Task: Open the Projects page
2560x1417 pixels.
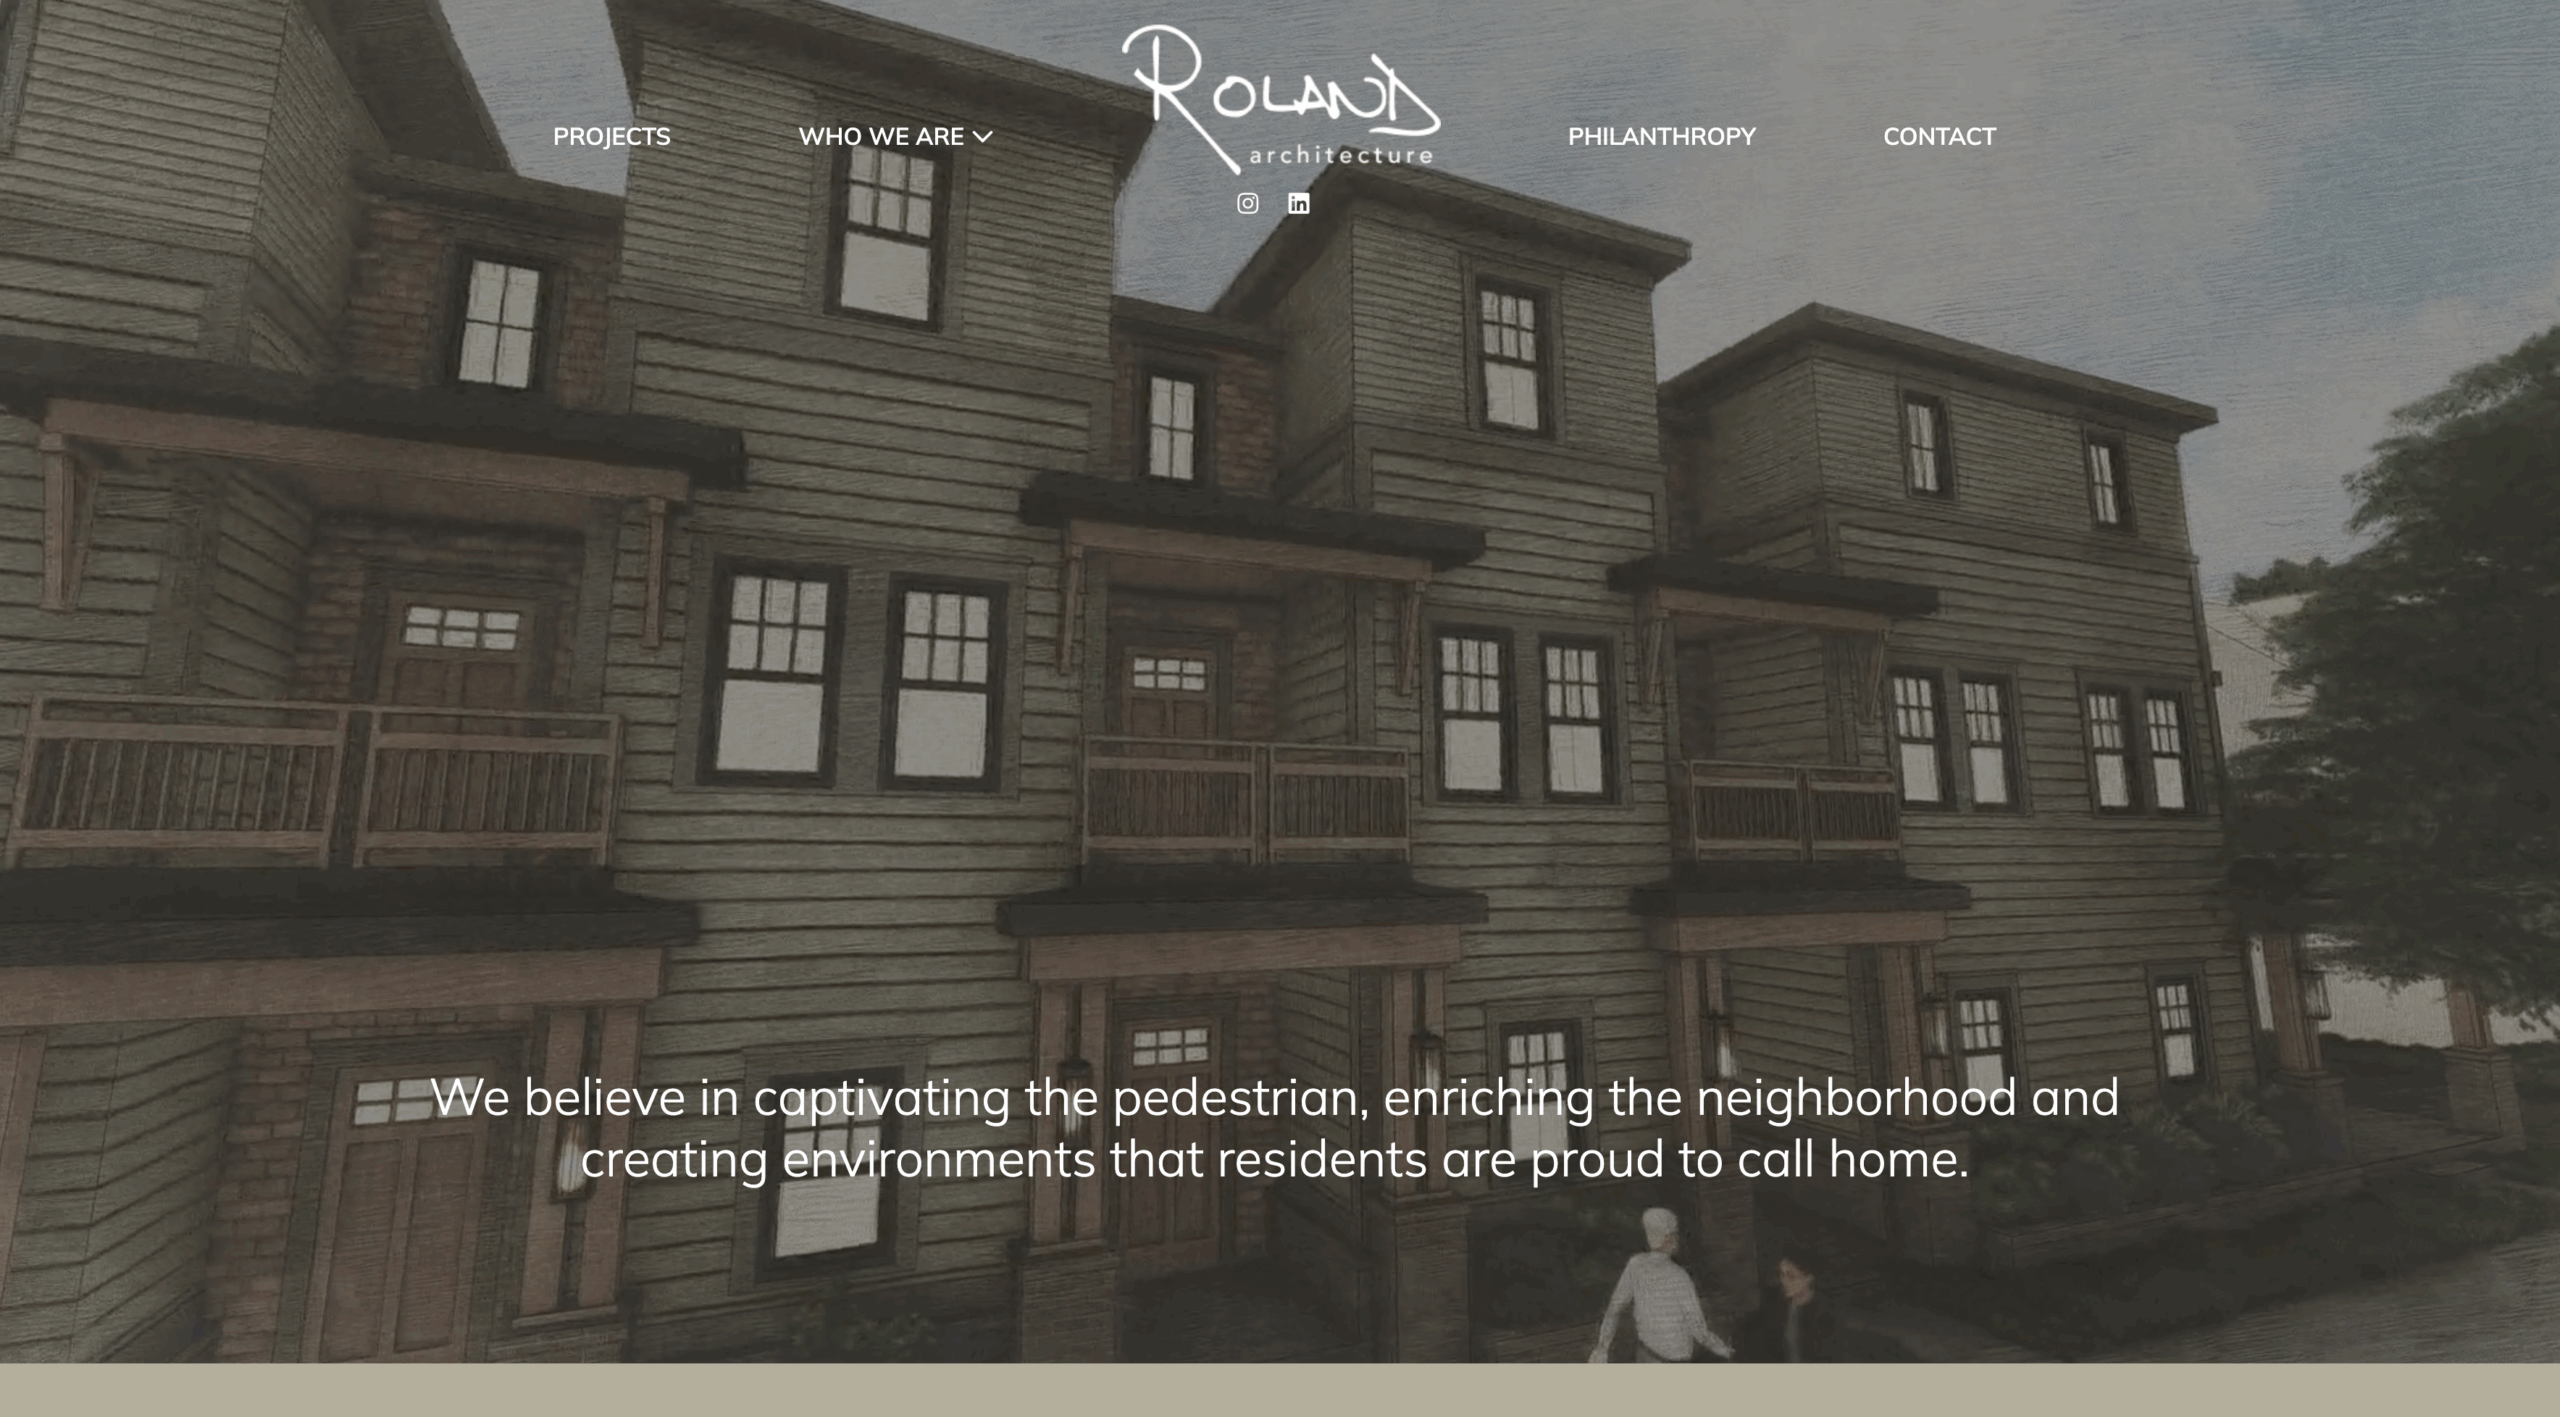Action: 611,137
